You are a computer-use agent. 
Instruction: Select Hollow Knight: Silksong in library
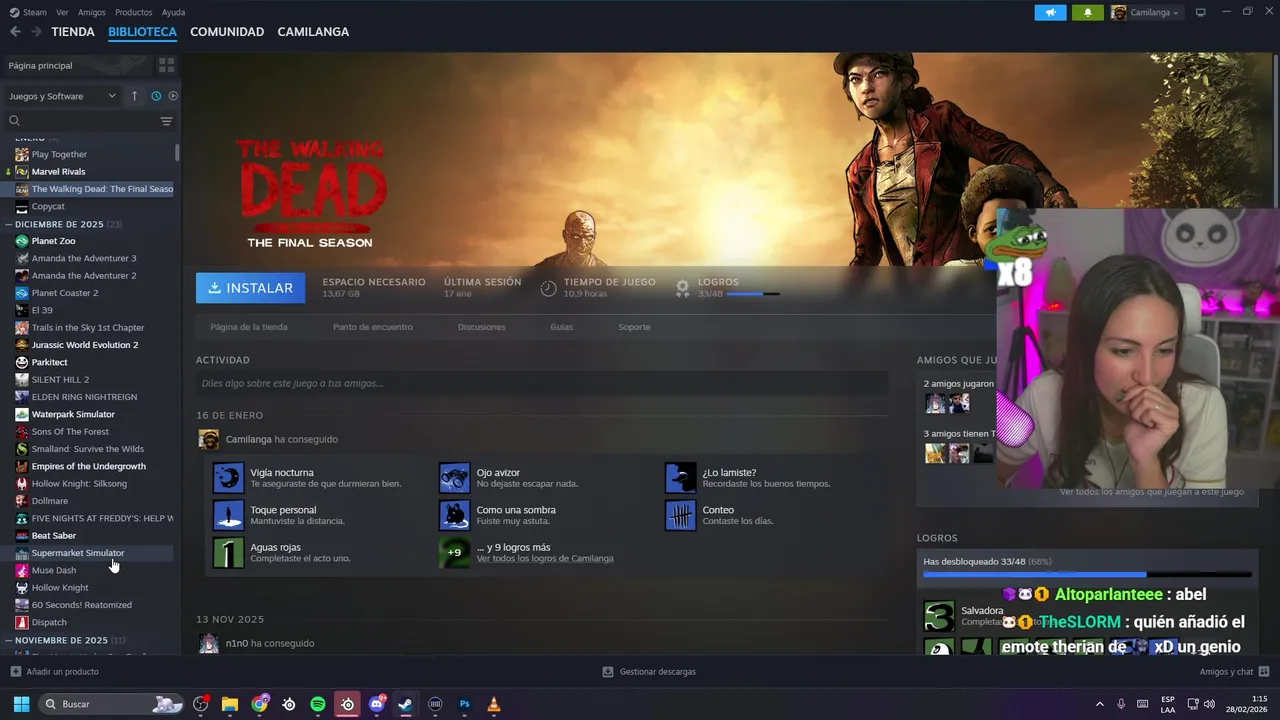point(79,484)
